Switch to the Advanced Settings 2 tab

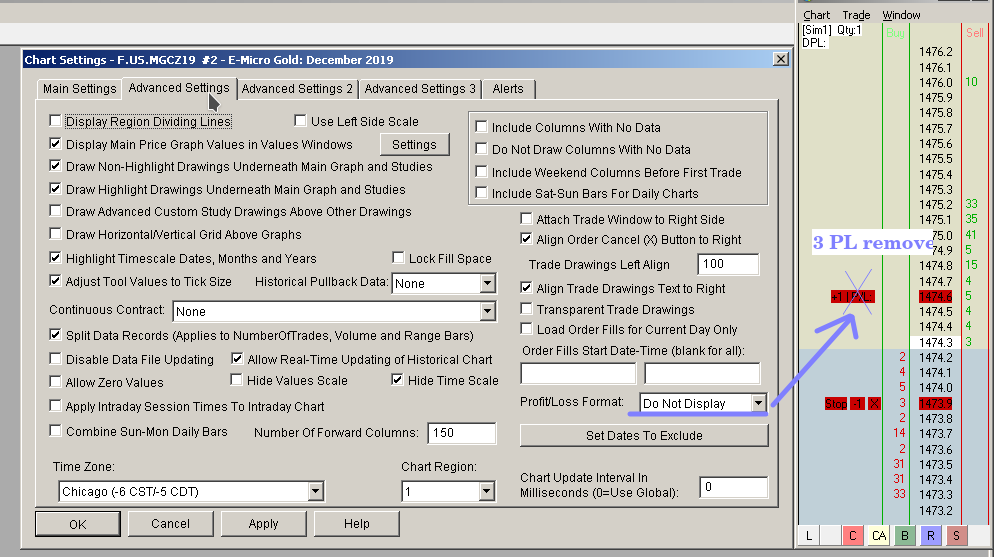coord(297,89)
